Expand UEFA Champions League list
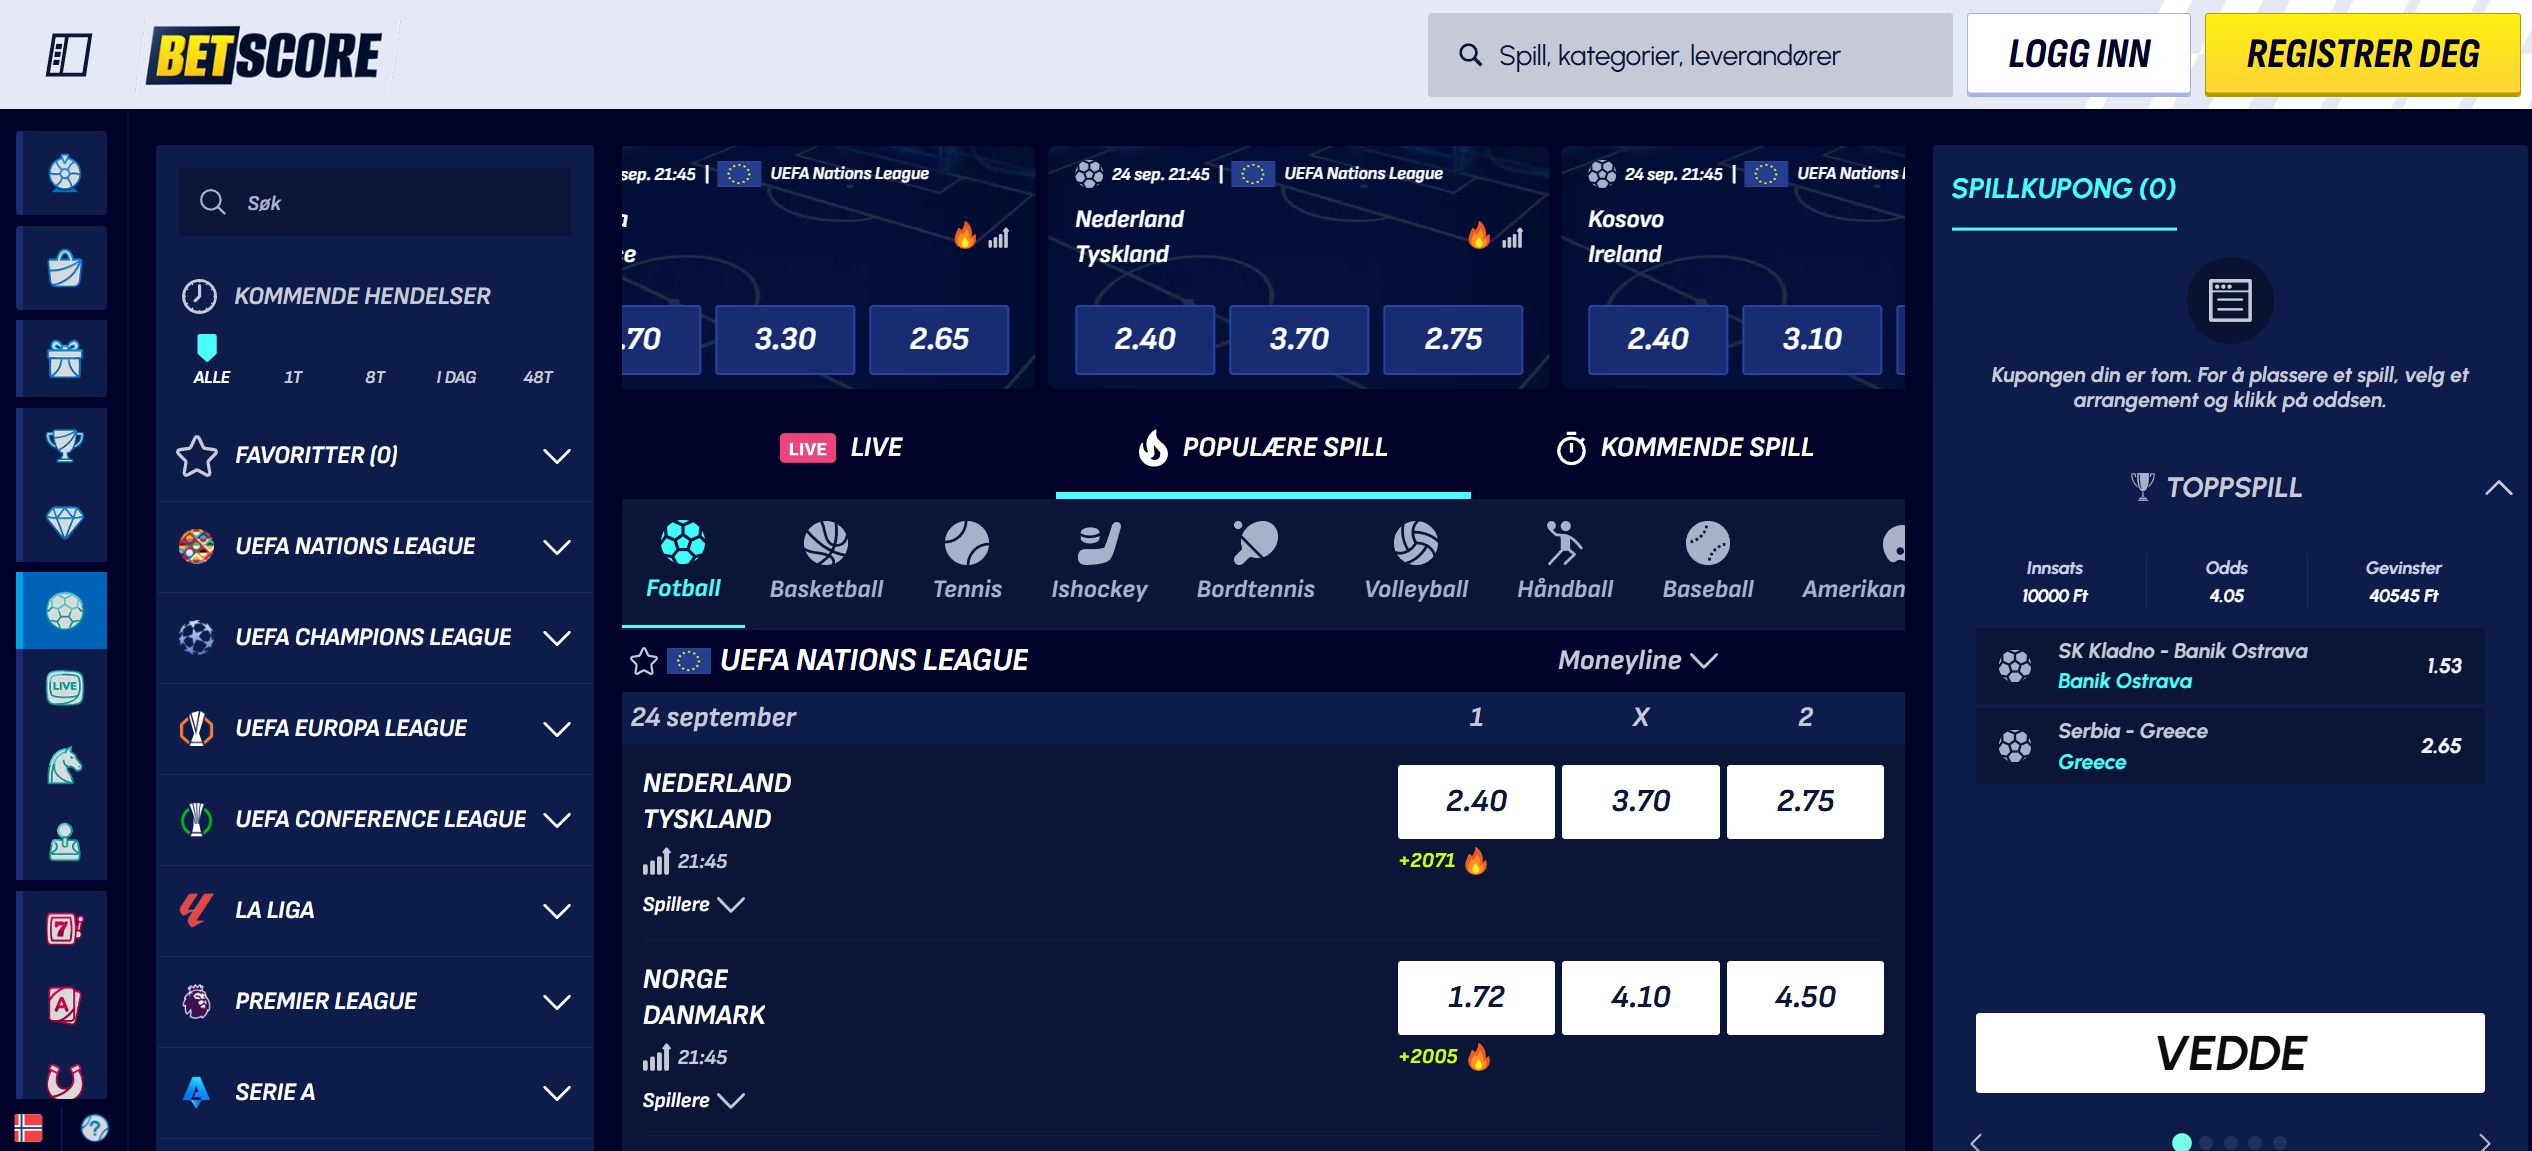The height and width of the screenshot is (1151, 2532). coord(374,637)
